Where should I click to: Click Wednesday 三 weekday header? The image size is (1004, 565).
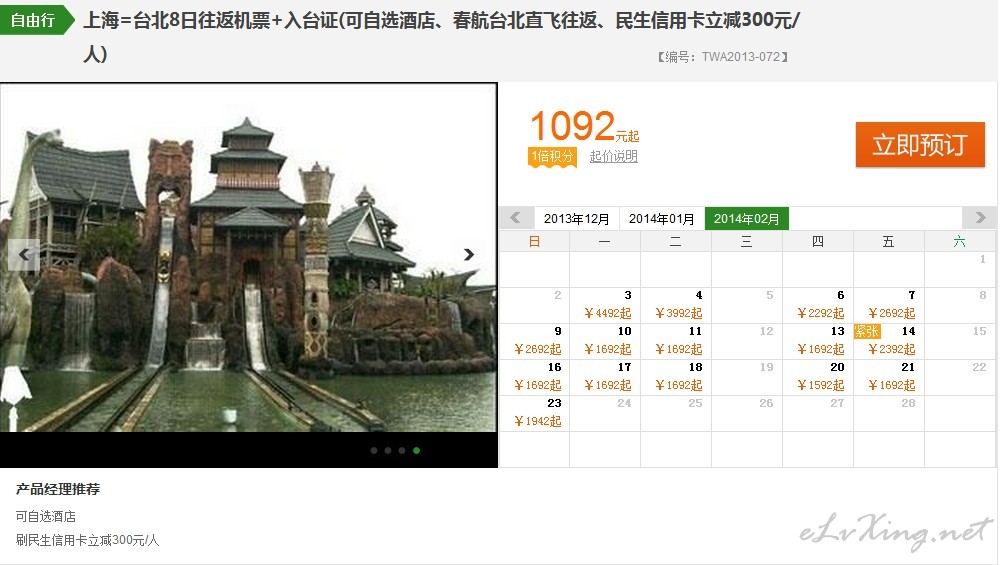747,242
